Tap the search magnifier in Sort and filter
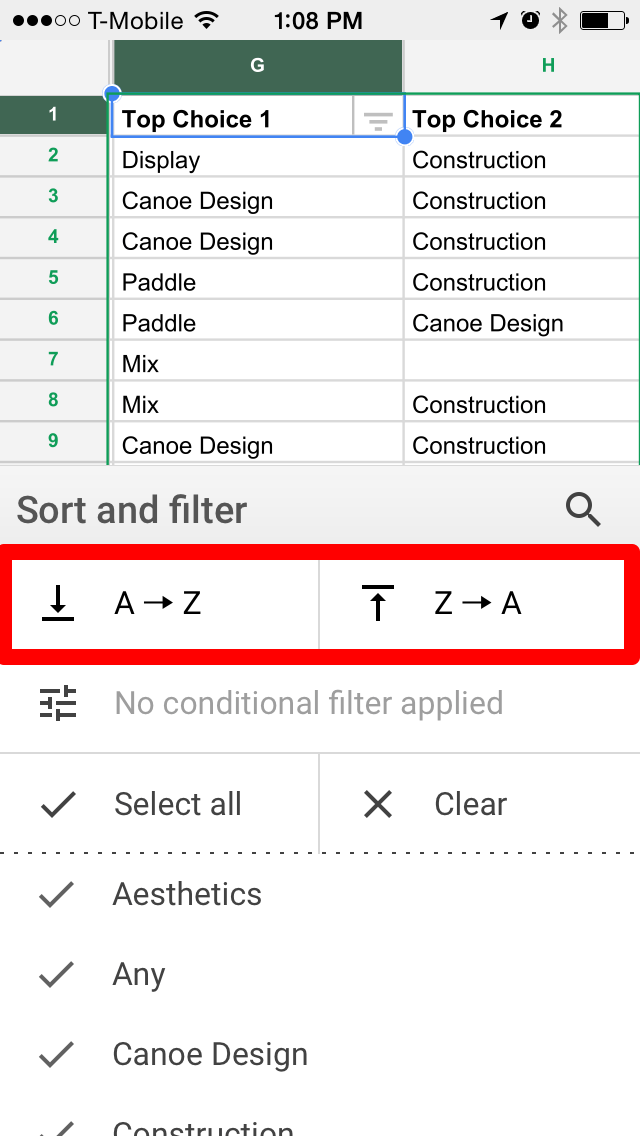The image size is (640, 1136). tap(583, 510)
